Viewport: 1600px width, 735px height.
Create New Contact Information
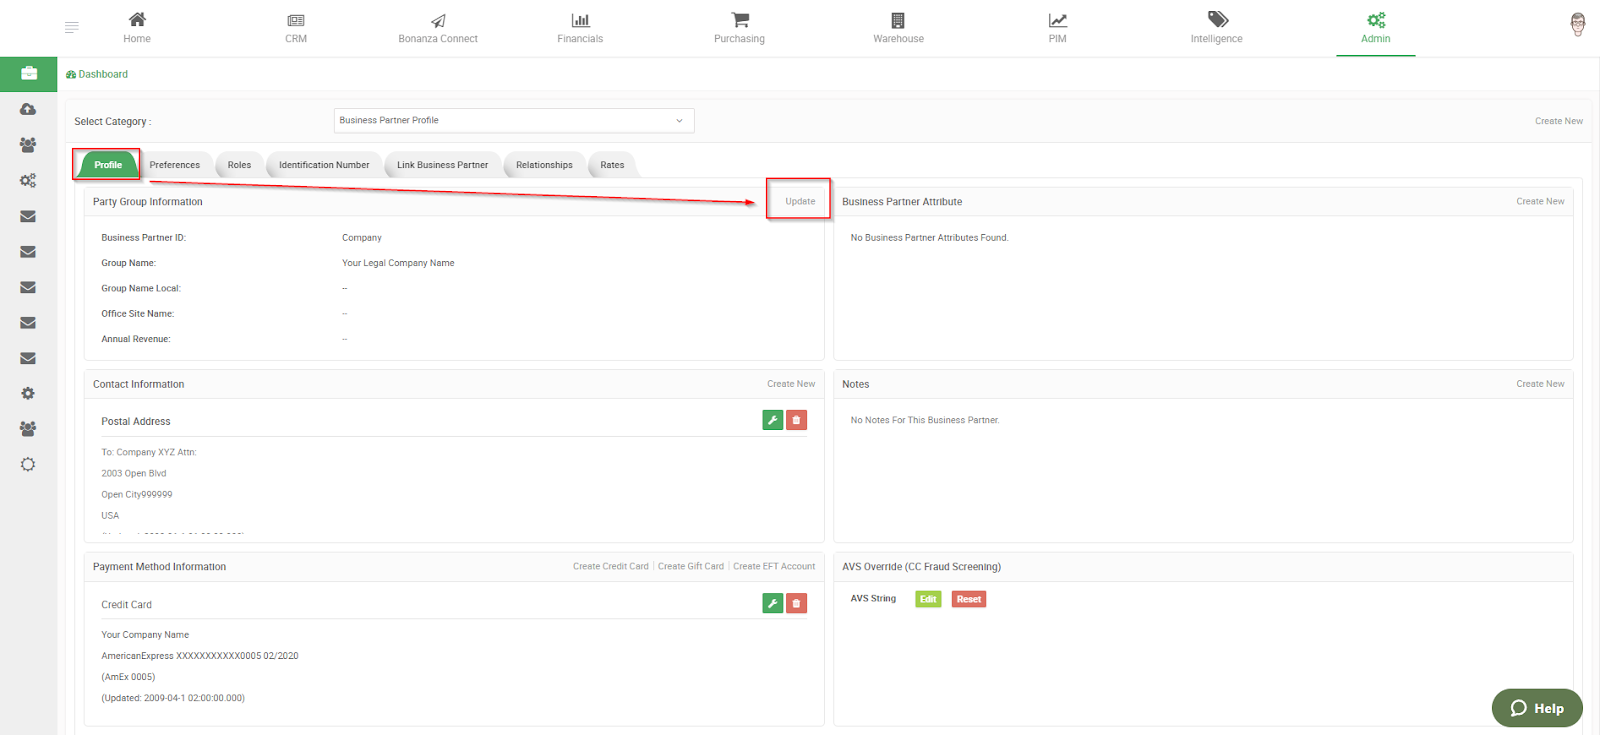click(x=791, y=384)
